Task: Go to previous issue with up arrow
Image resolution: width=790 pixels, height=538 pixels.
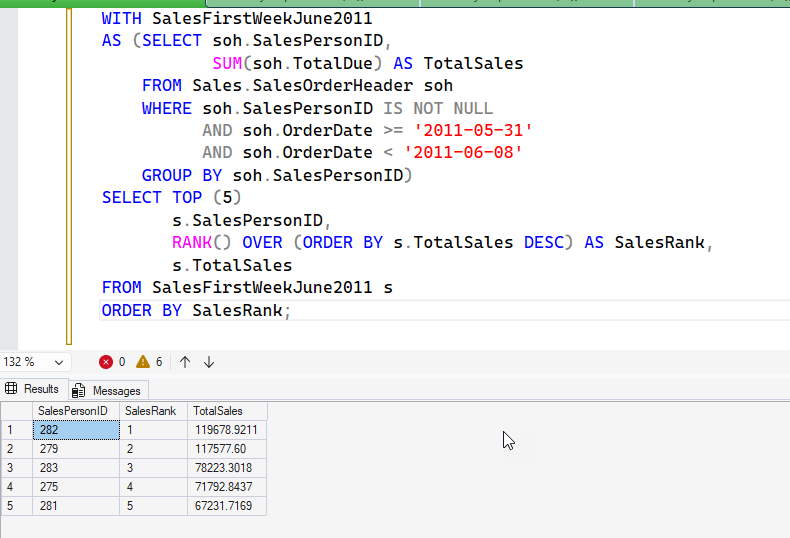Action: (x=185, y=362)
